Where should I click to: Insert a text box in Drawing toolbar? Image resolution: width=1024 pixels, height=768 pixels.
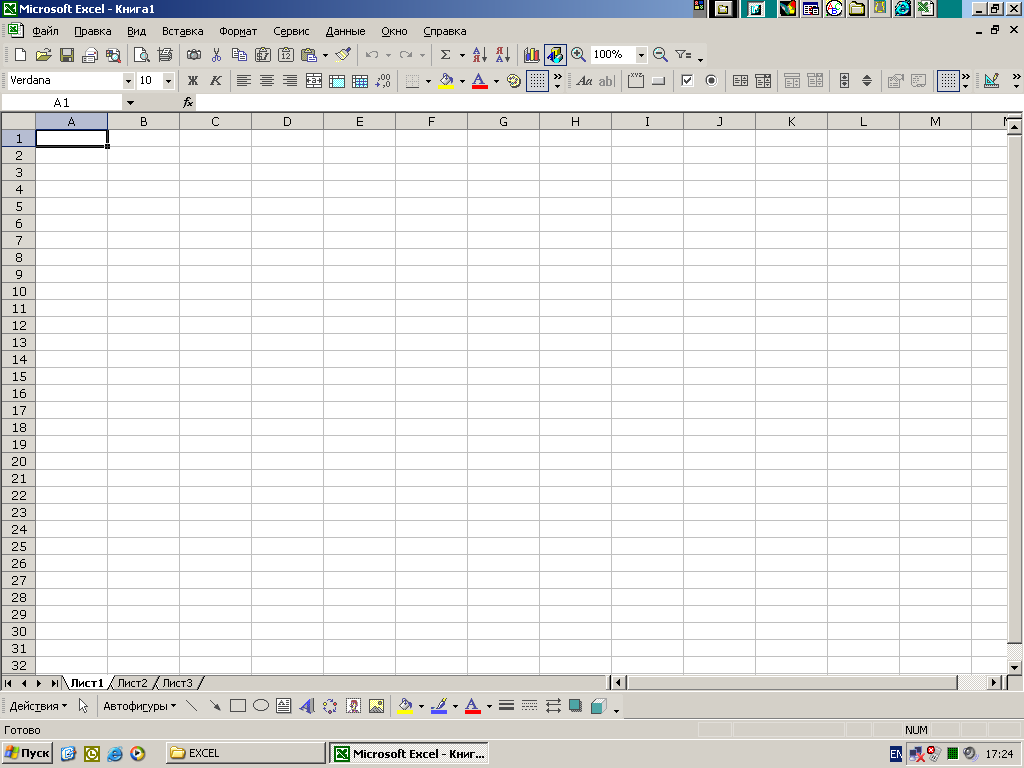283,706
